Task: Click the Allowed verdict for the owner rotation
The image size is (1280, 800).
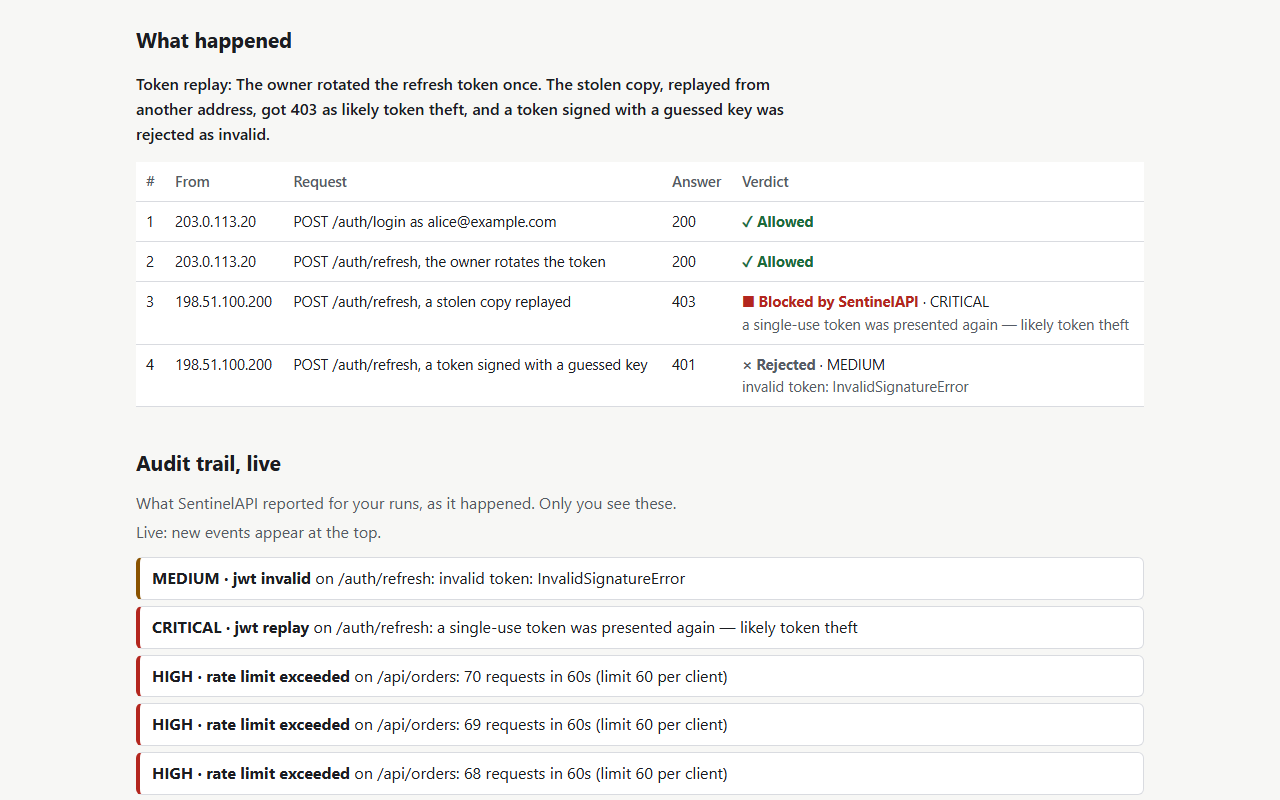Action: [x=777, y=262]
